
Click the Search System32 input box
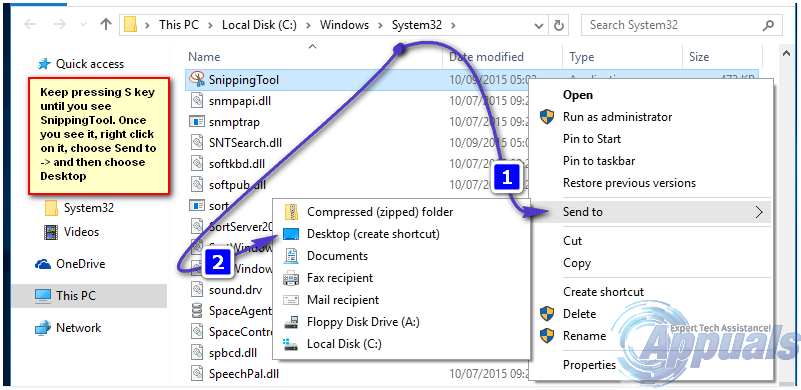(675, 25)
